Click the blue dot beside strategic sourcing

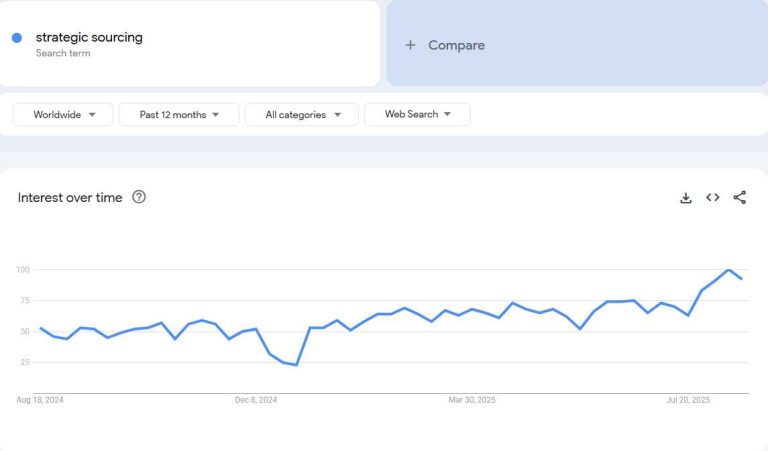pyautogui.click(x=17, y=38)
